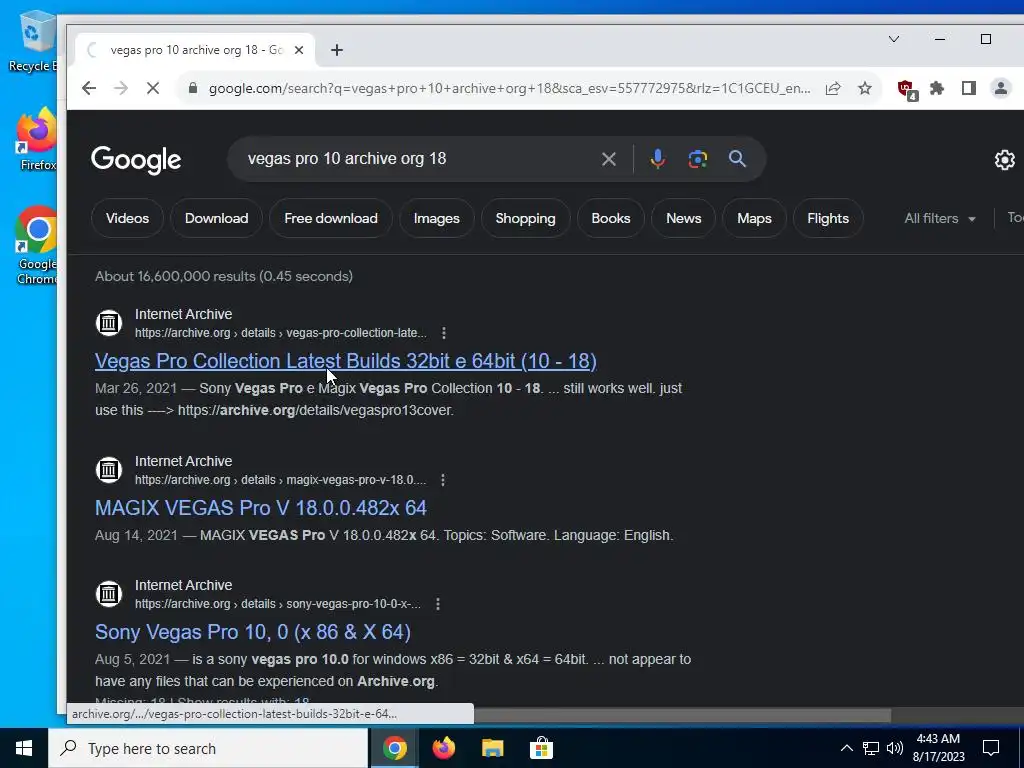Open Firefox desktop shortcut
The height and width of the screenshot is (768, 1024).
point(37,139)
